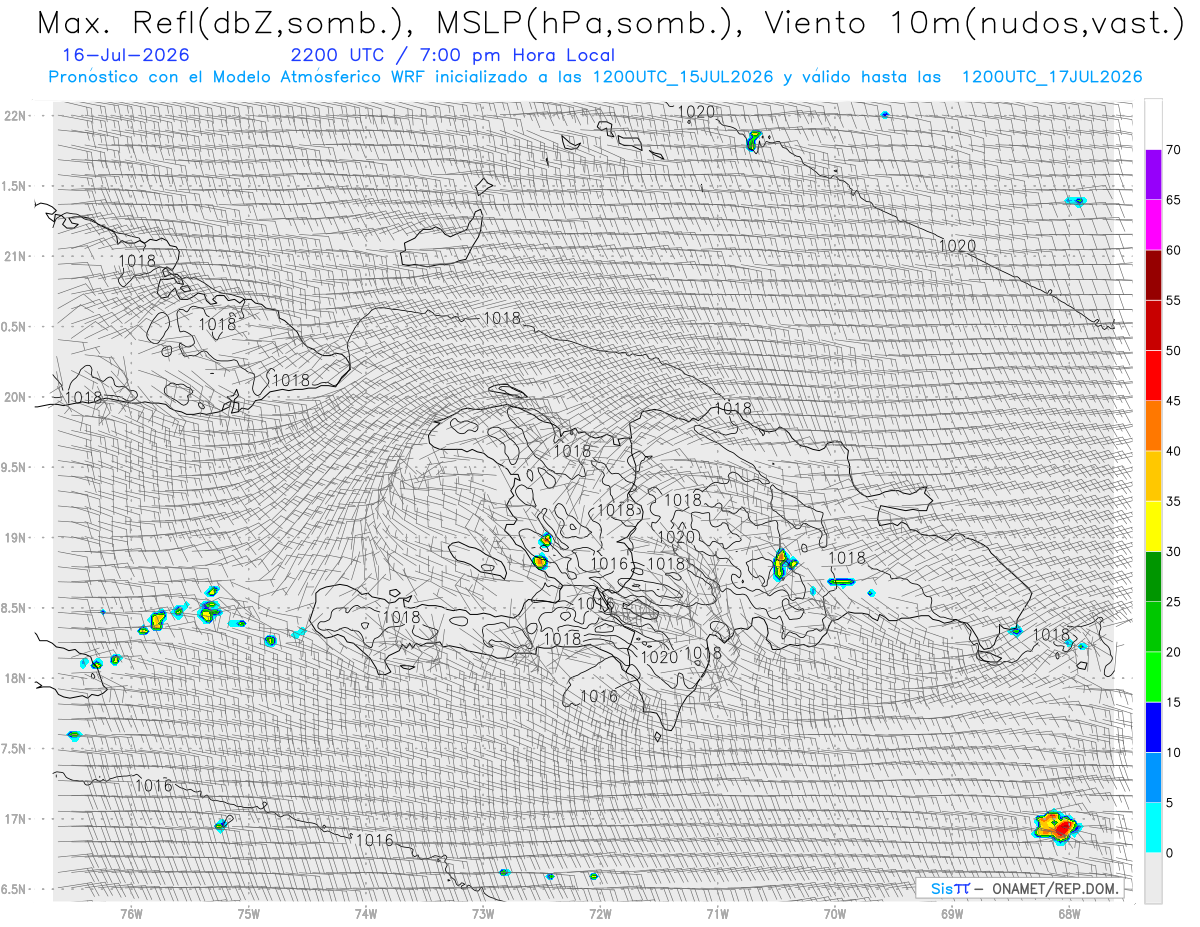
Task: Select the '2200 UTC / 7:00 pm Hora Local' text
Action: (x=453, y=55)
